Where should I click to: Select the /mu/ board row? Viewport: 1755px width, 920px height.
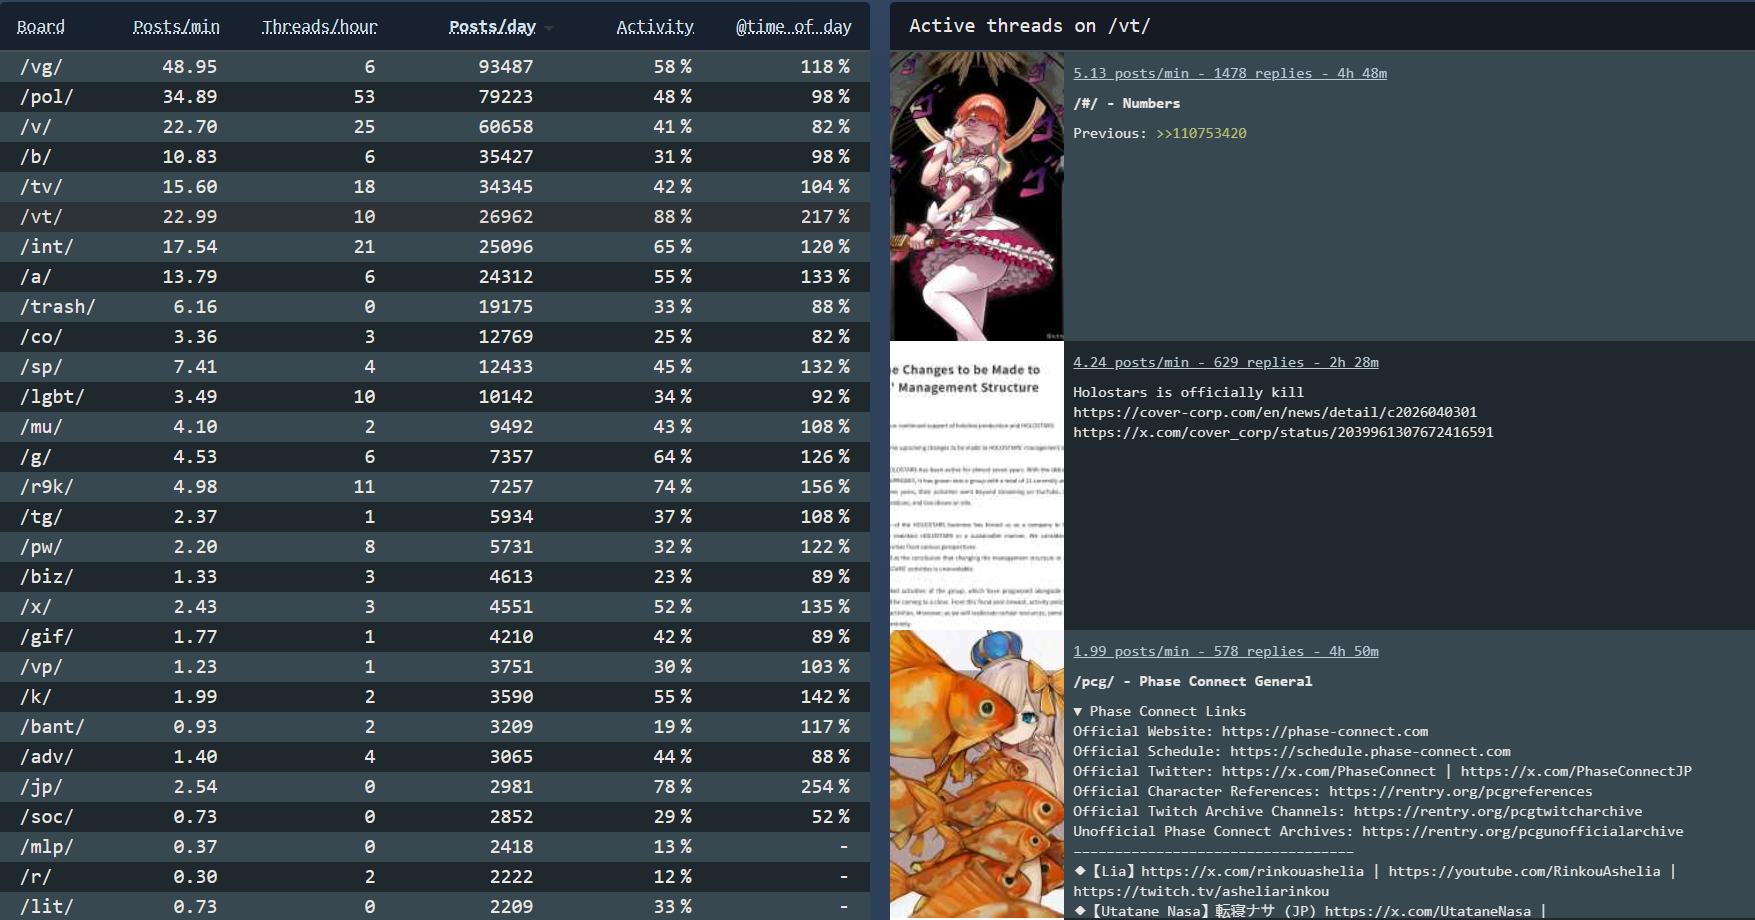435,427
